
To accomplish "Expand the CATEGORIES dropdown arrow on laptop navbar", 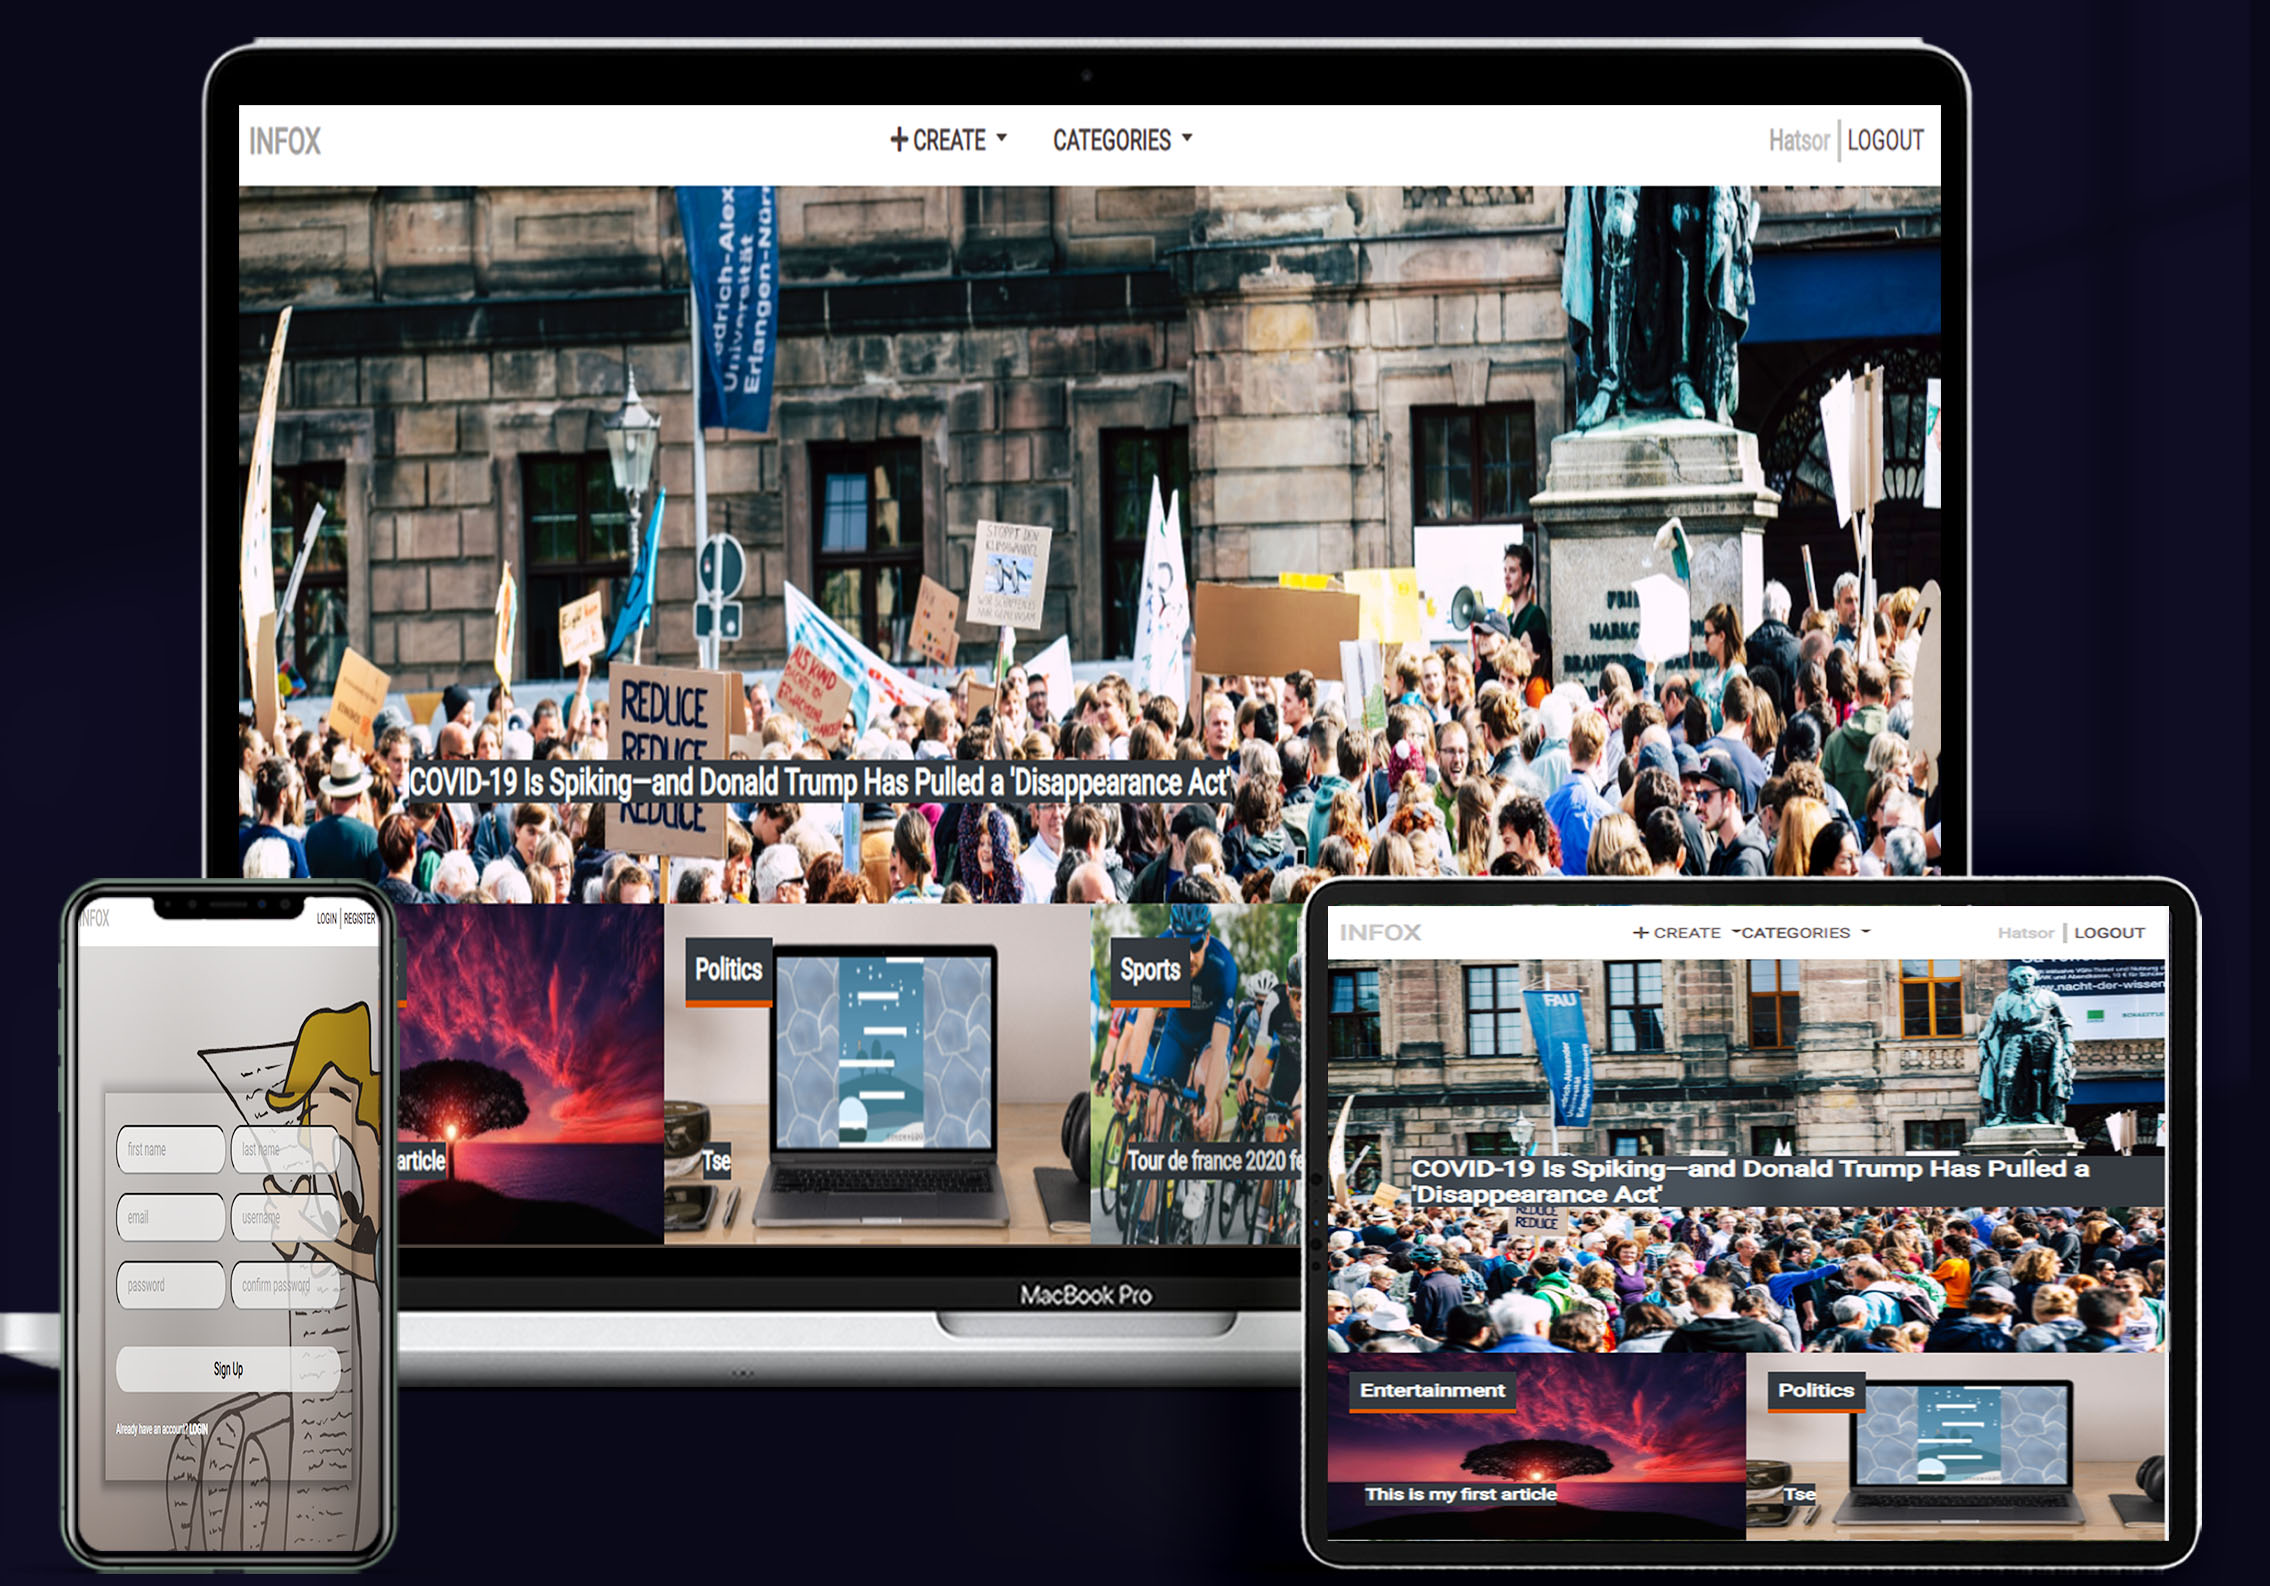I will coord(1187,138).
